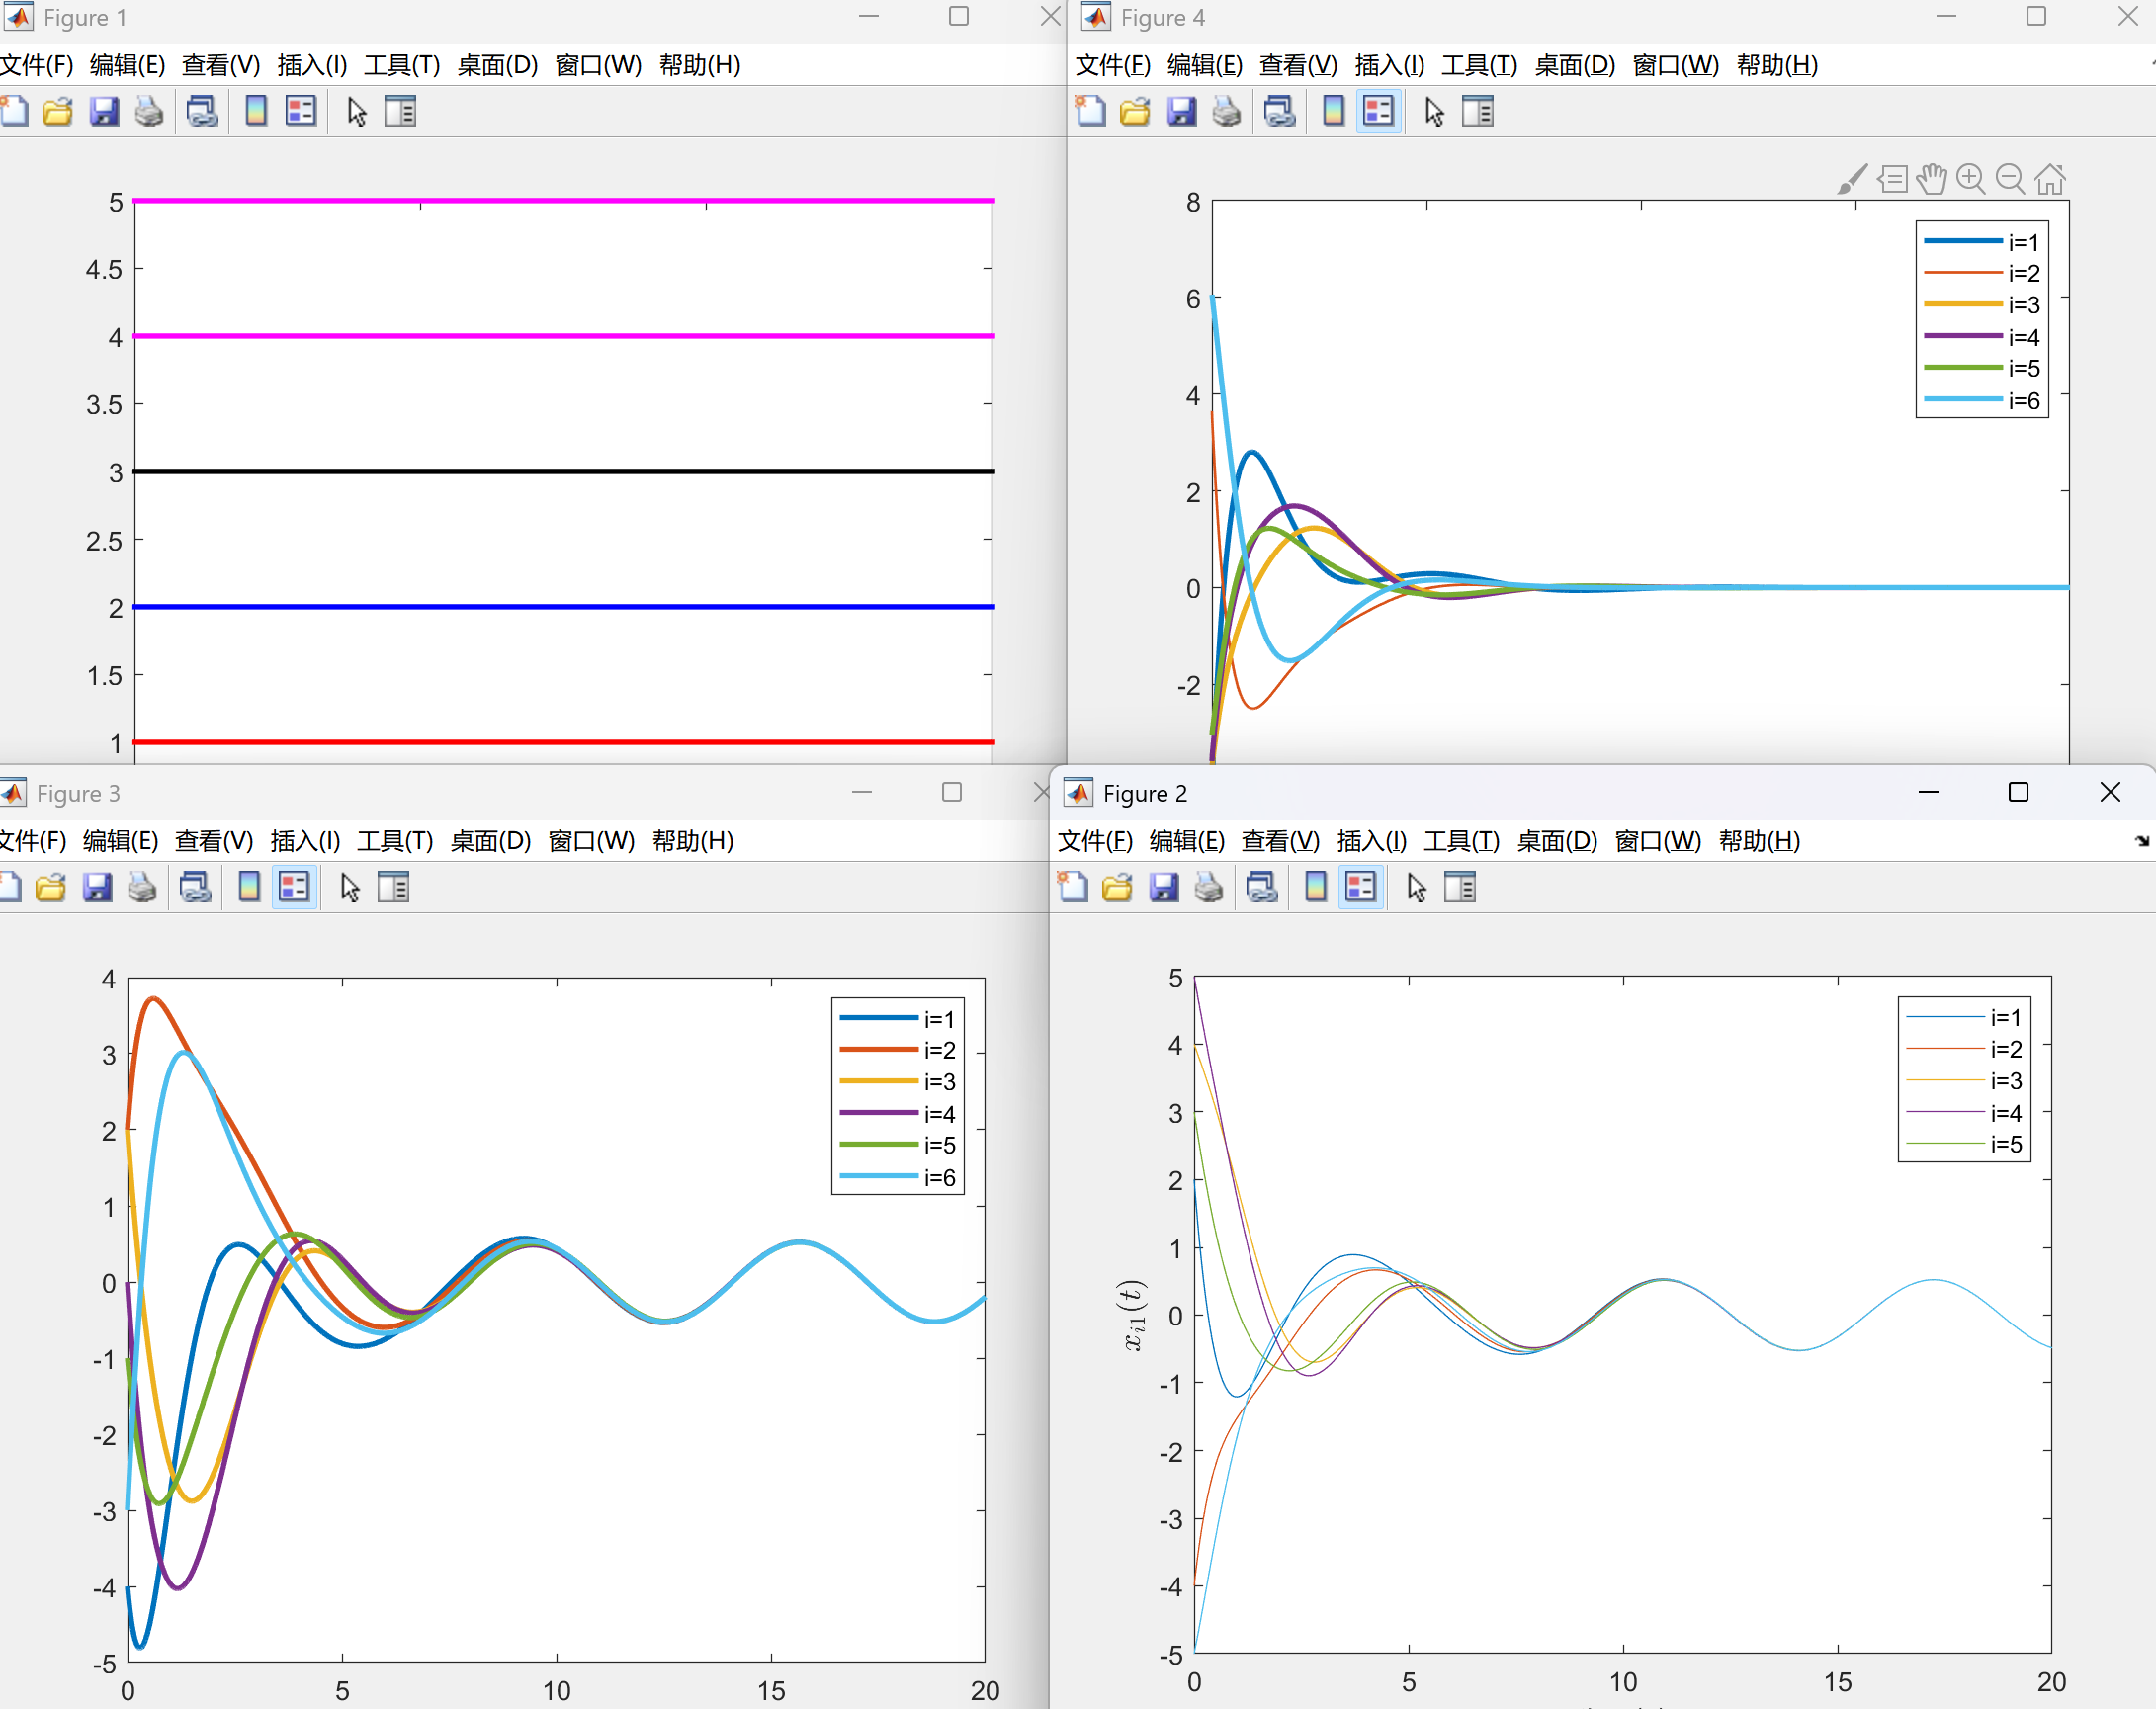Toggle Edit Plot arrow in Figure 3 toolbar
The height and width of the screenshot is (1709, 2156).
350,887
